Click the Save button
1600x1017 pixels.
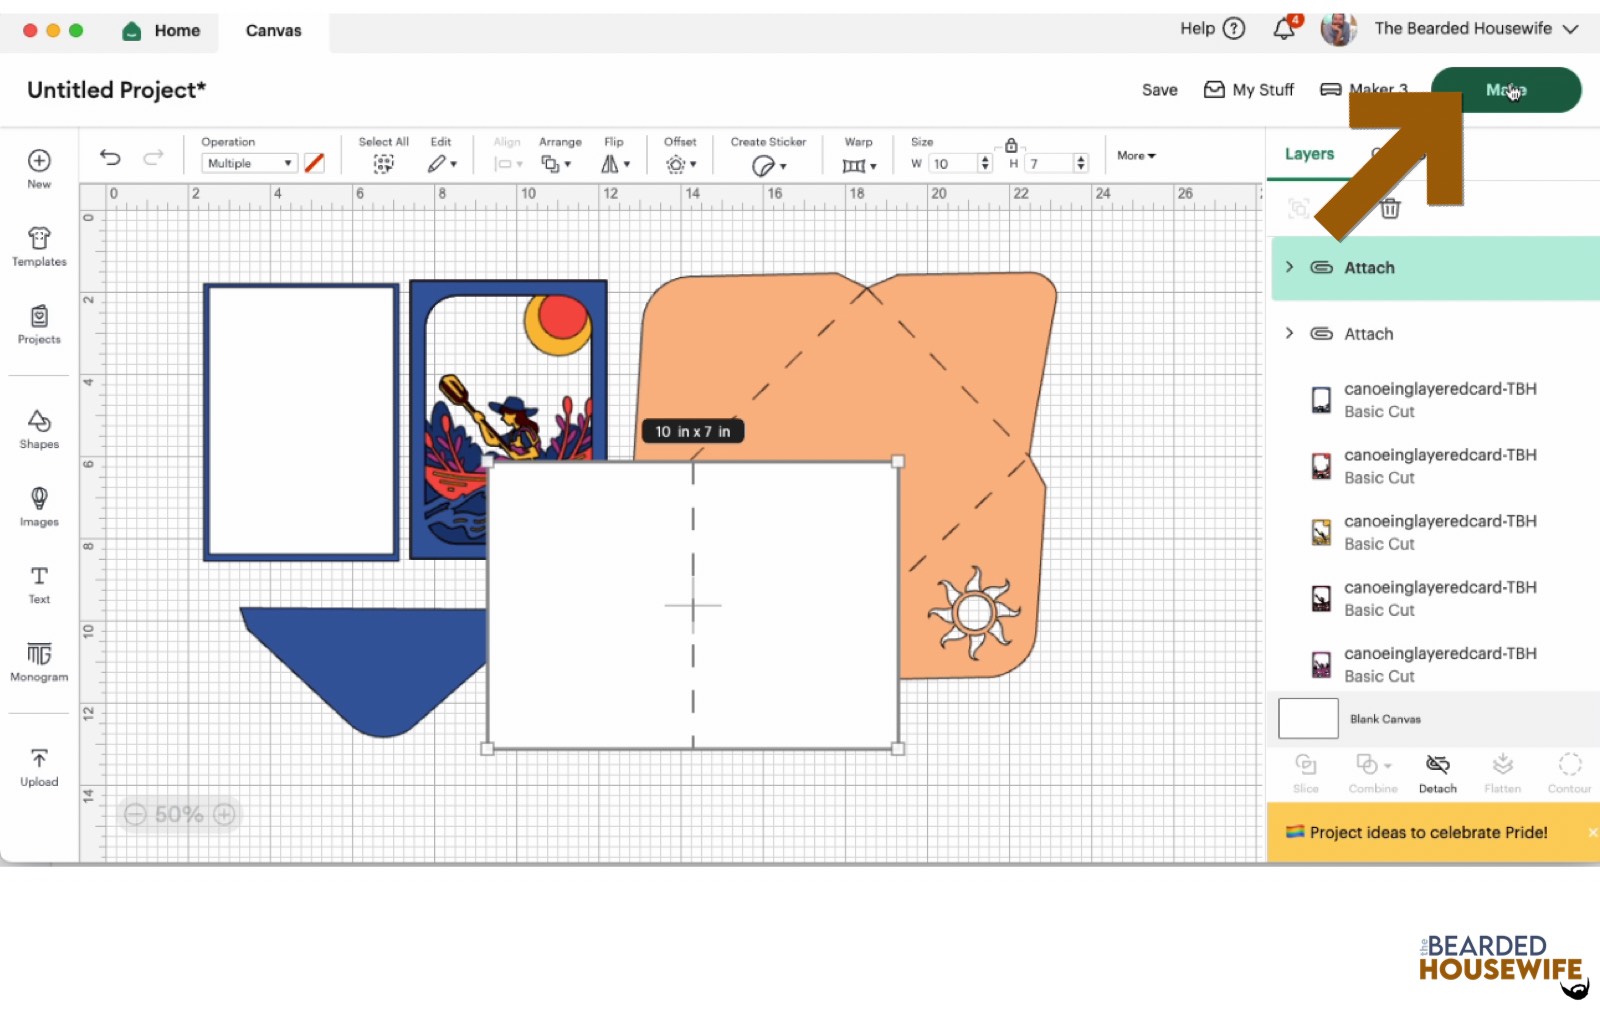click(x=1159, y=90)
